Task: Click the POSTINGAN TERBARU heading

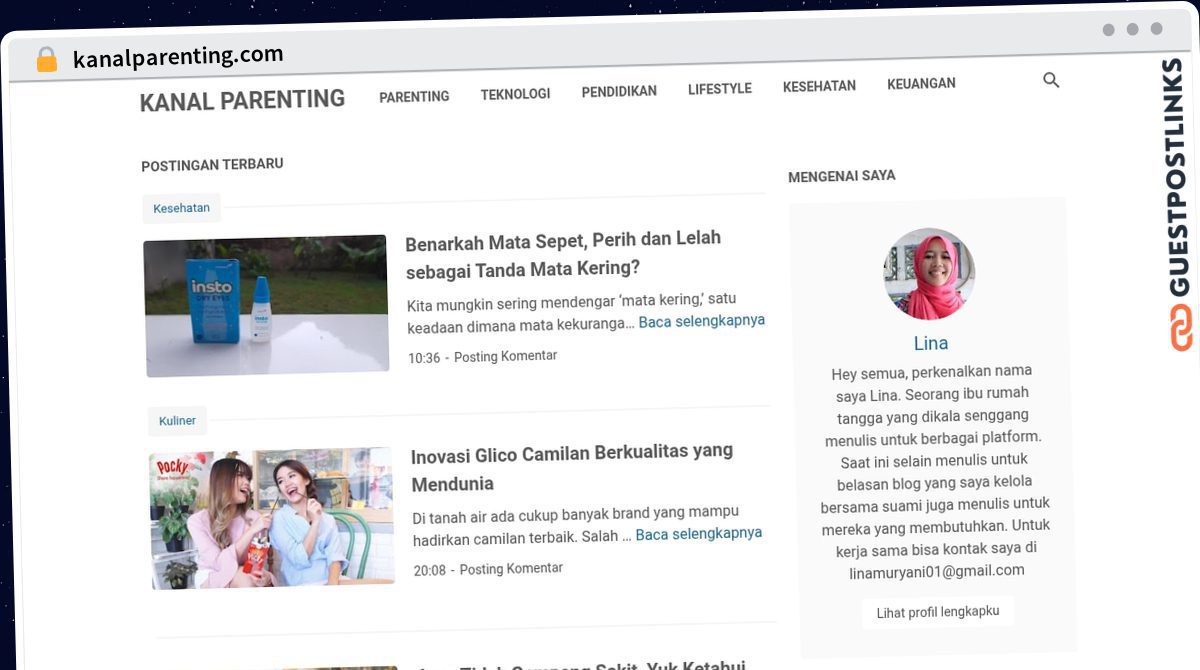Action: pyautogui.click(x=212, y=165)
